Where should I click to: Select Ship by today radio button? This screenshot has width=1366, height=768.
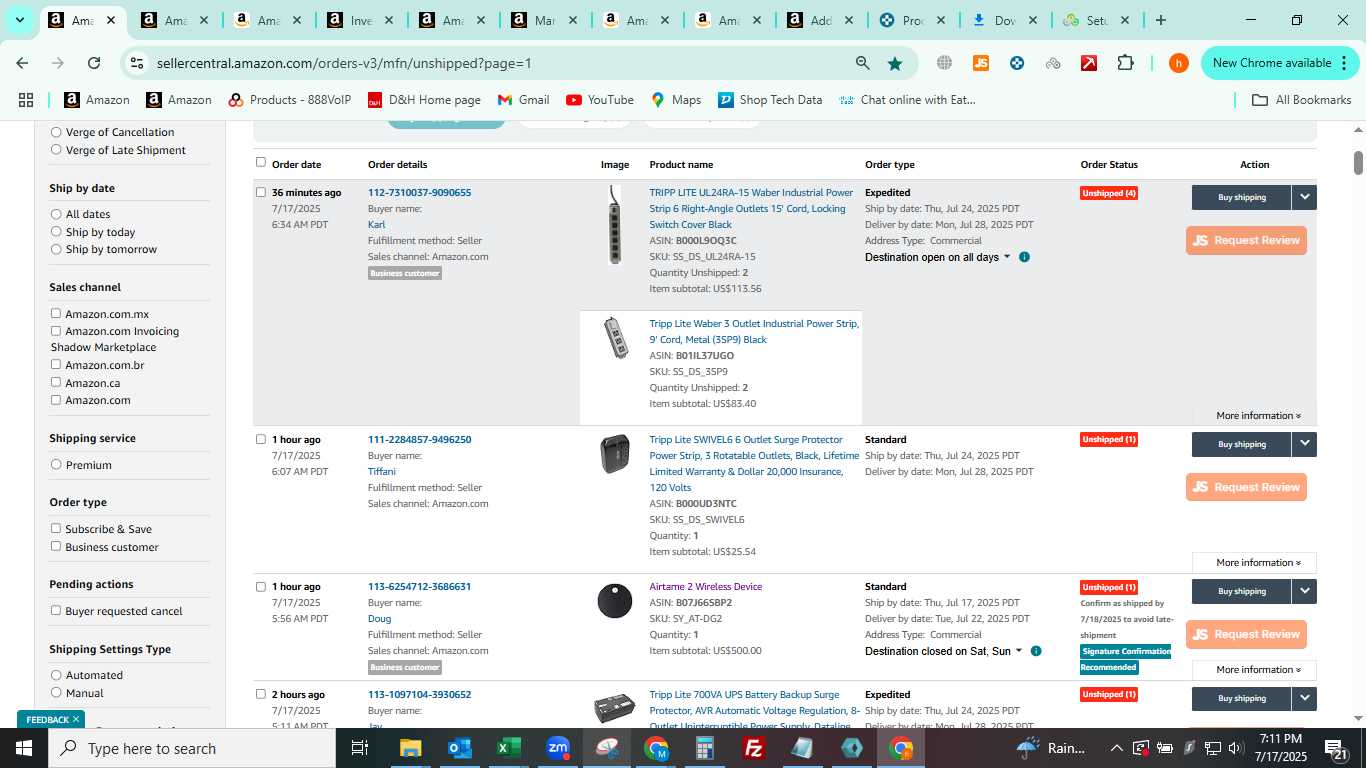56,232
